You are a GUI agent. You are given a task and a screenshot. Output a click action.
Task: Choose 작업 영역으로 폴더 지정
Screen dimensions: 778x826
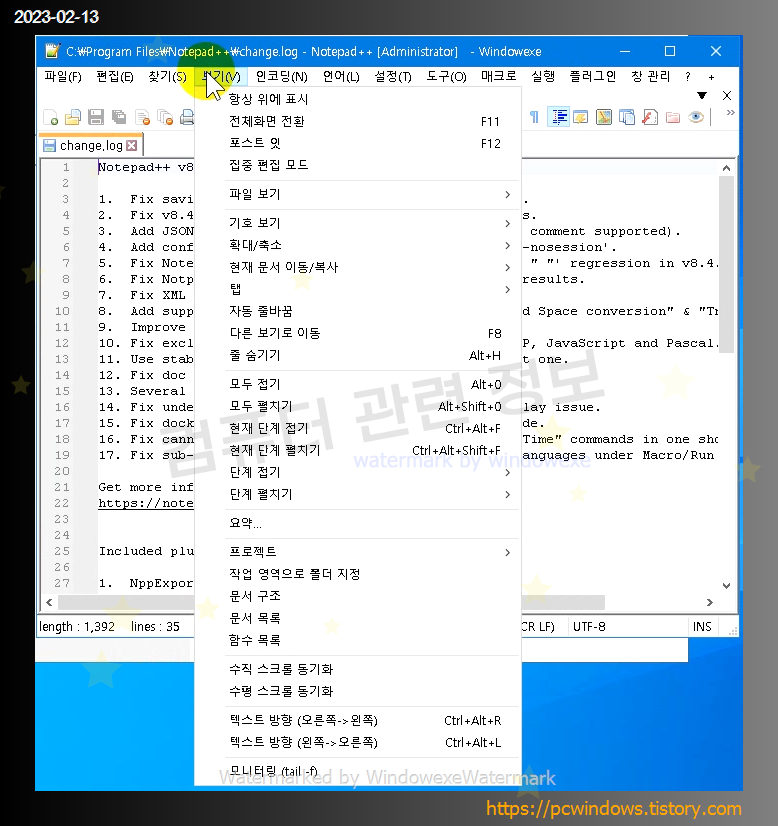[x=358, y=574]
